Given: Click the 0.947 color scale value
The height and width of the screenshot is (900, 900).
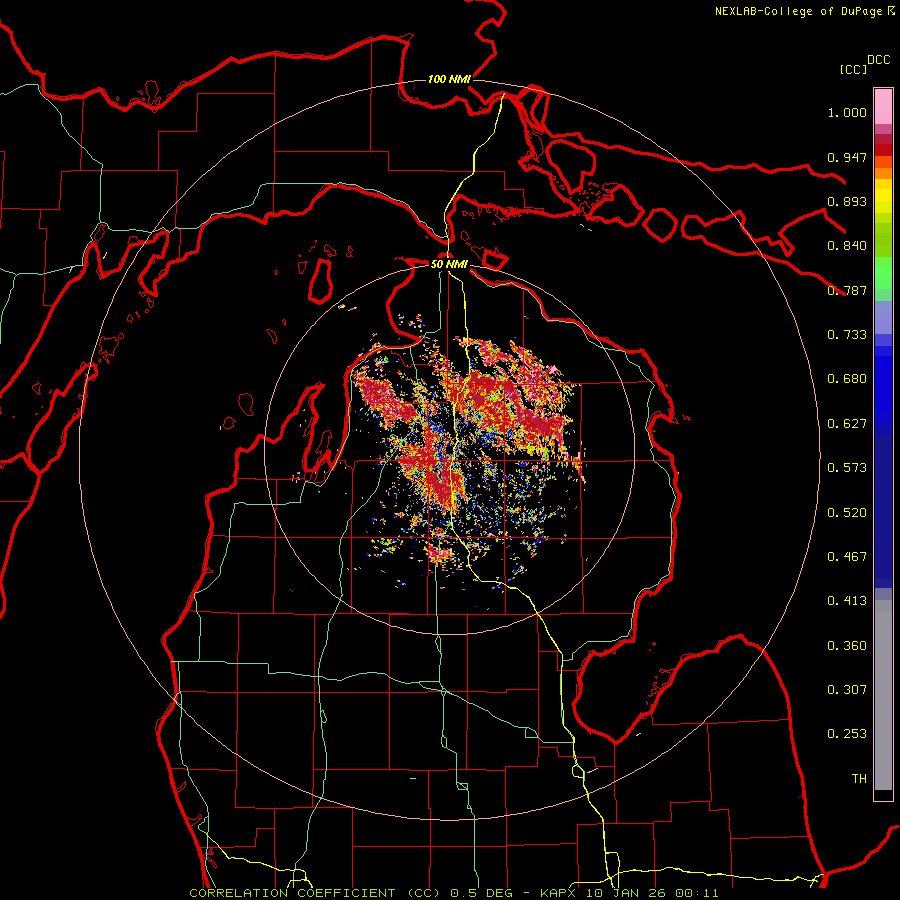Looking at the screenshot, I should click(x=847, y=157).
